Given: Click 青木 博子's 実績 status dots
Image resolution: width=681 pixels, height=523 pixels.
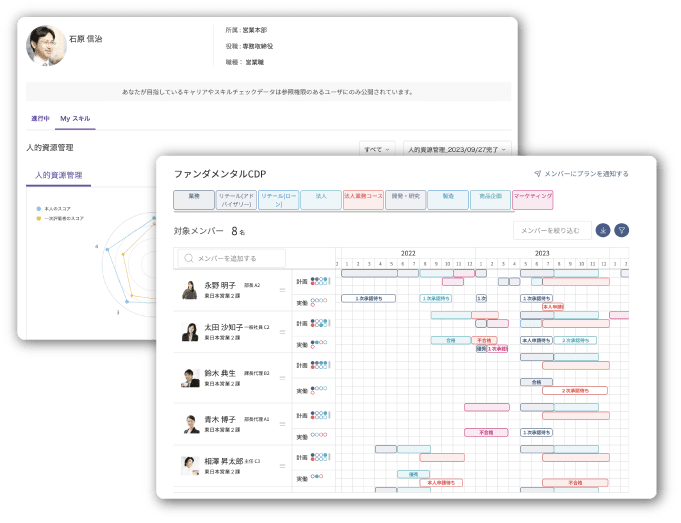Looking at the screenshot, I should point(319,436).
